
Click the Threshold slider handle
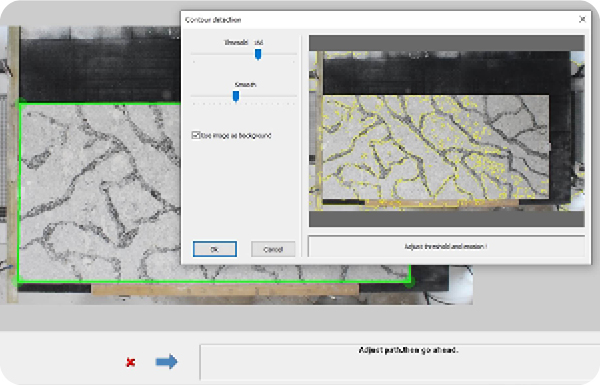coord(258,54)
